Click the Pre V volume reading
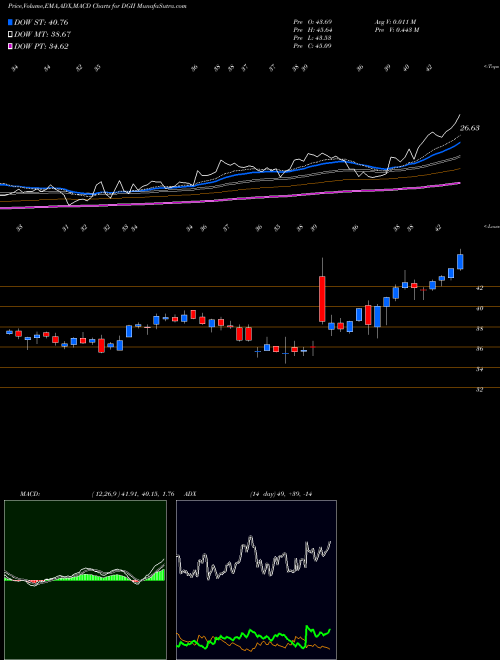500x660 pixels. pyautogui.click(x=396, y=30)
